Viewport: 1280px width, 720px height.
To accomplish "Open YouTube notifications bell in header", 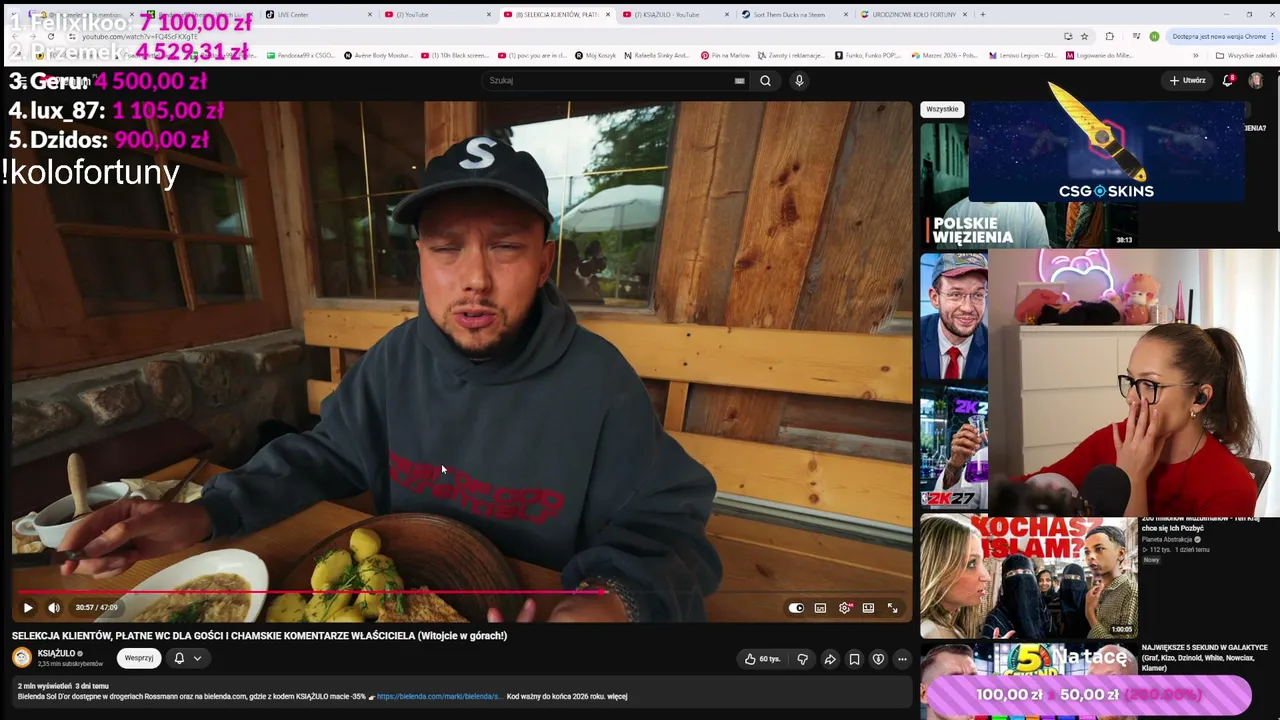I will pyautogui.click(x=1227, y=80).
